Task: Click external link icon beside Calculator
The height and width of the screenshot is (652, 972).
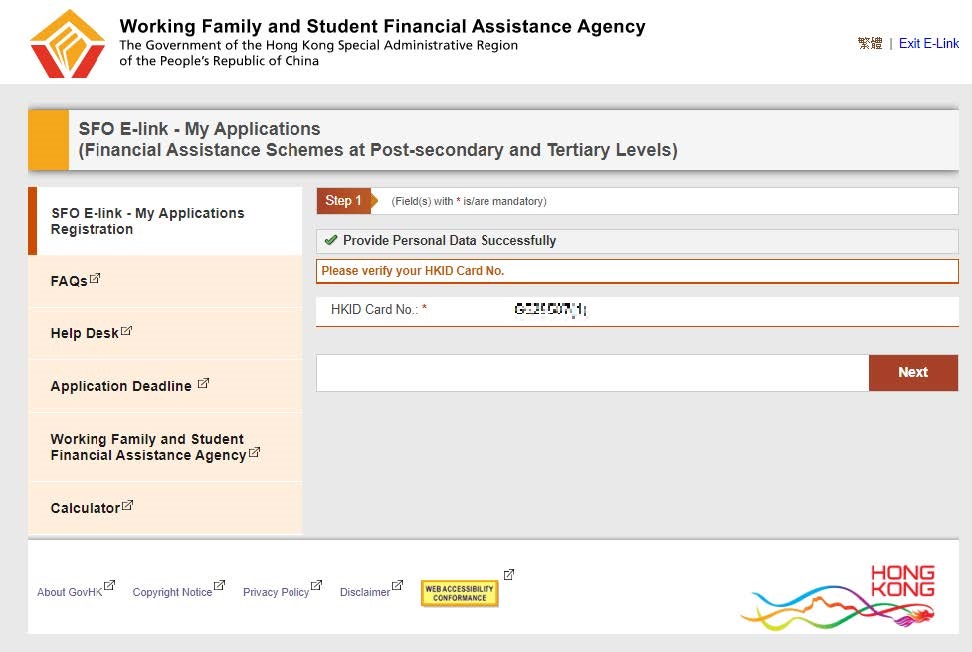Action: click(127, 505)
